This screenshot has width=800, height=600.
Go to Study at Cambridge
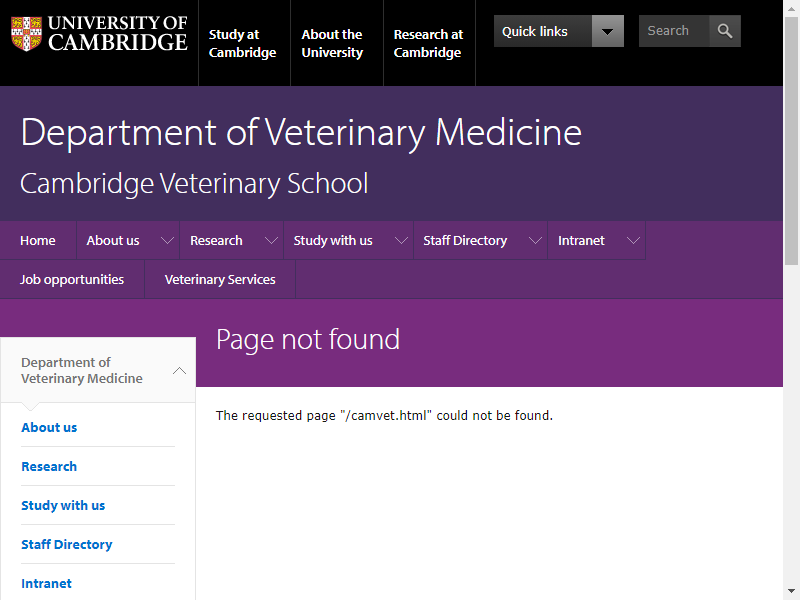coord(242,43)
